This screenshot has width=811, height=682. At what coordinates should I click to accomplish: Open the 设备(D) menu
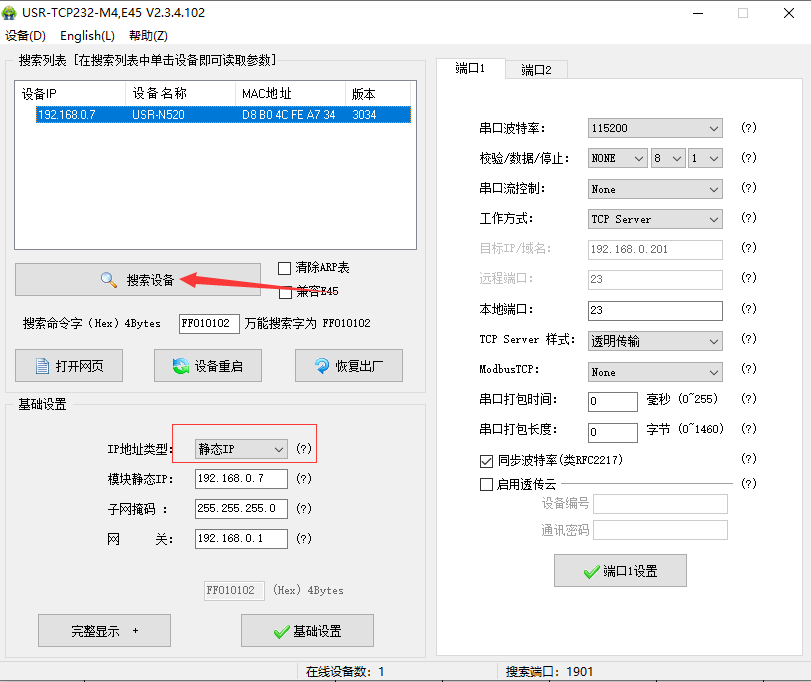pos(25,35)
